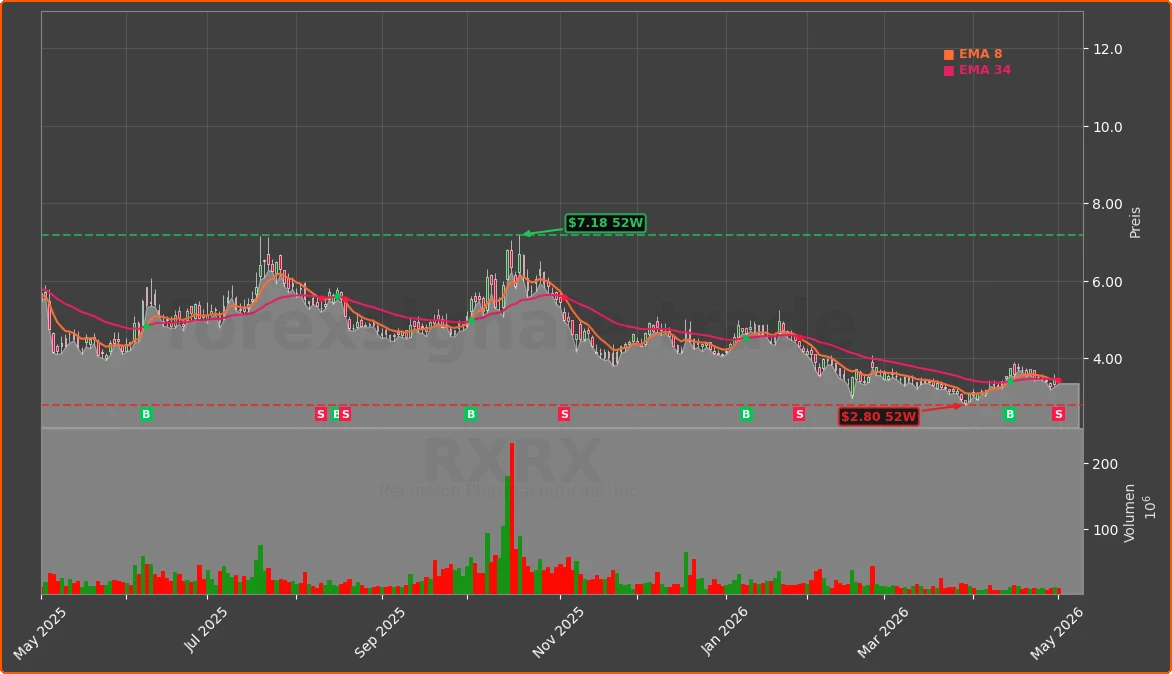Click the S sell marker in late January 2026
The width and height of the screenshot is (1172, 674).
pos(799,414)
